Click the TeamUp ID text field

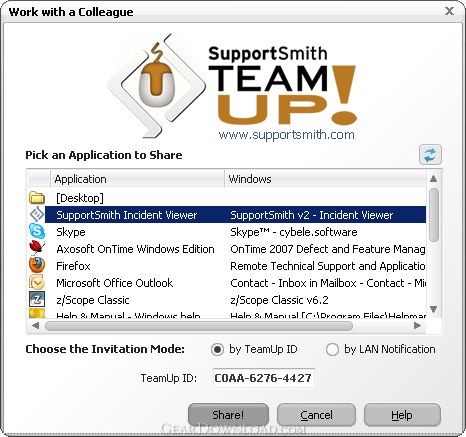click(x=264, y=378)
